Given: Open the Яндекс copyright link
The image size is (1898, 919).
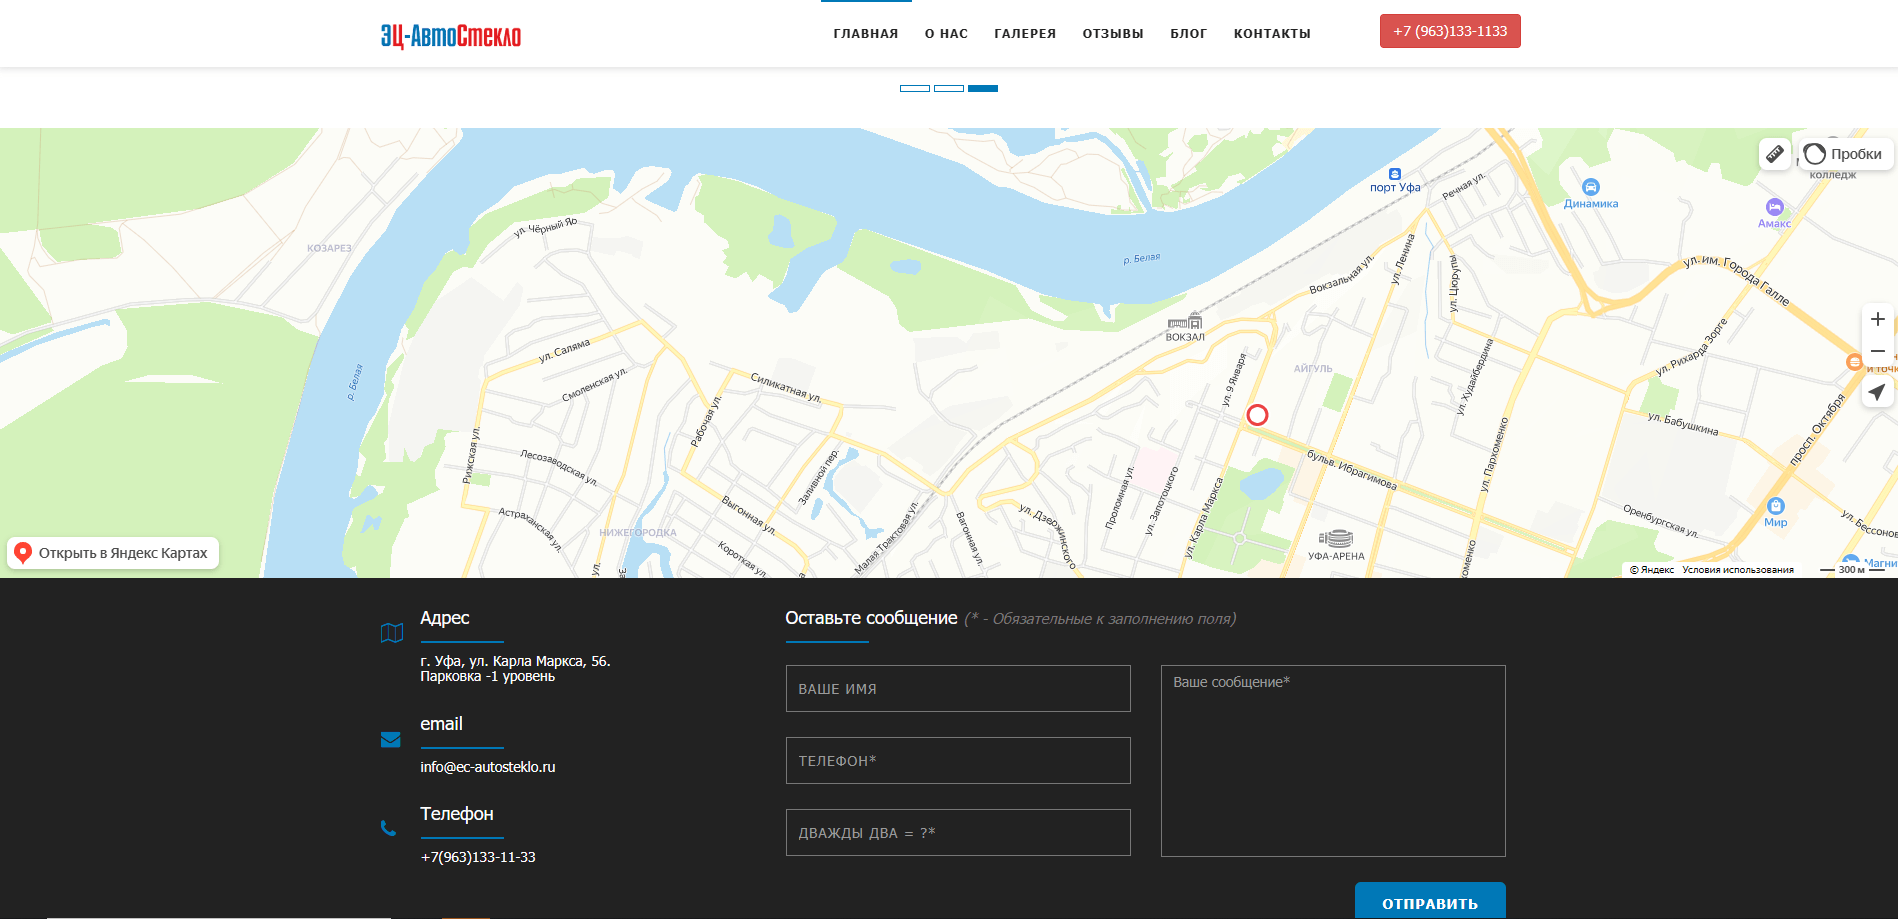Looking at the screenshot, I should [1652, 570].
